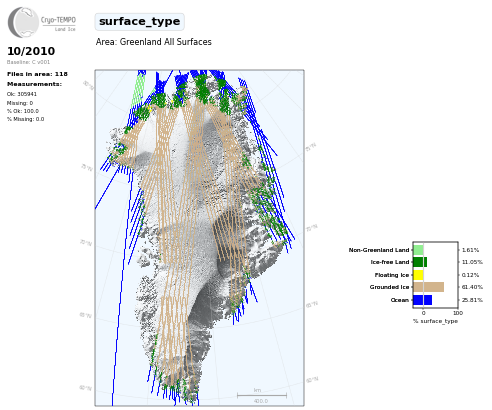492x410 pixels.
Task: Click the surface_type title badge
Action: click(x=139, y=22)
